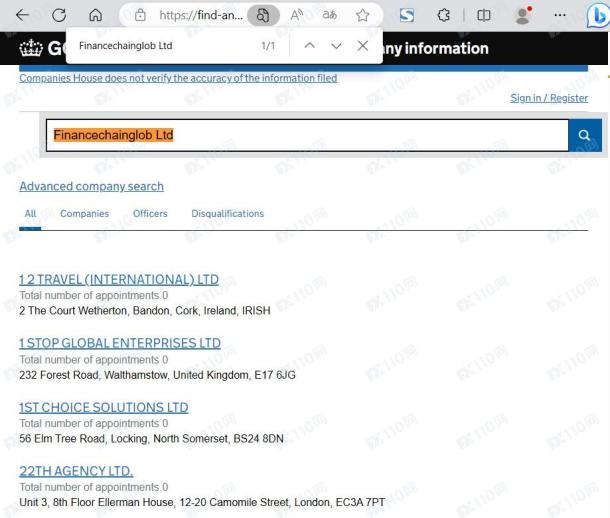Switch to the Companies tab

84,214
